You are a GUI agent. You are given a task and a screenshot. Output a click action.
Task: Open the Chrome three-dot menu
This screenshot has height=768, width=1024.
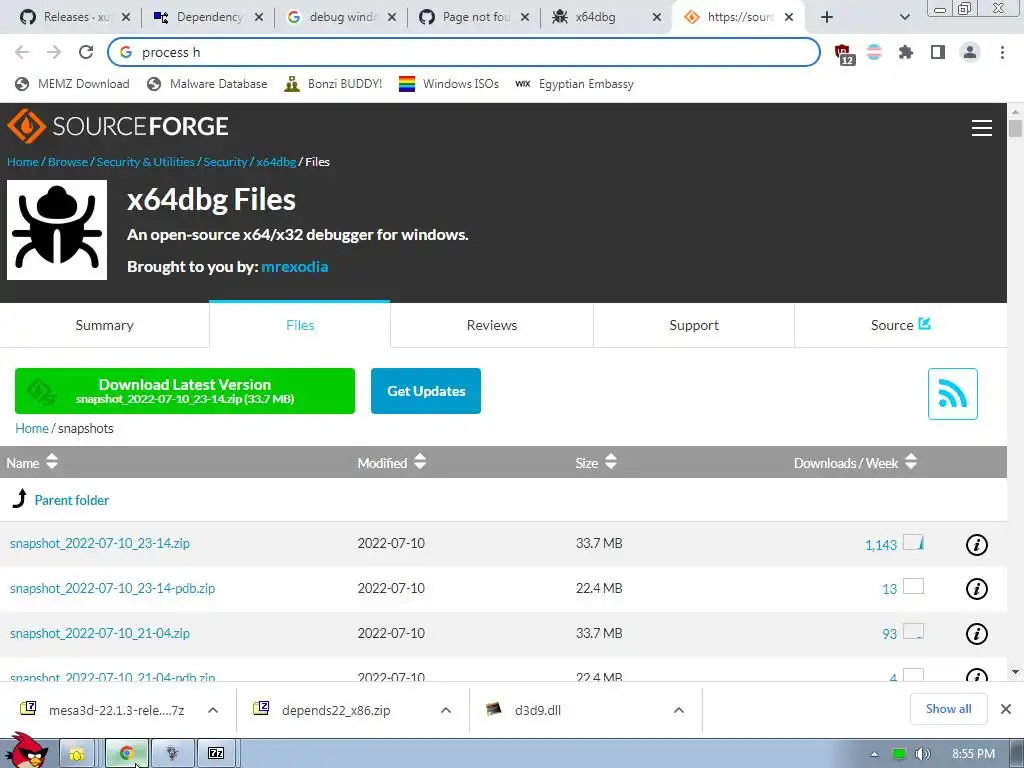1002,52
